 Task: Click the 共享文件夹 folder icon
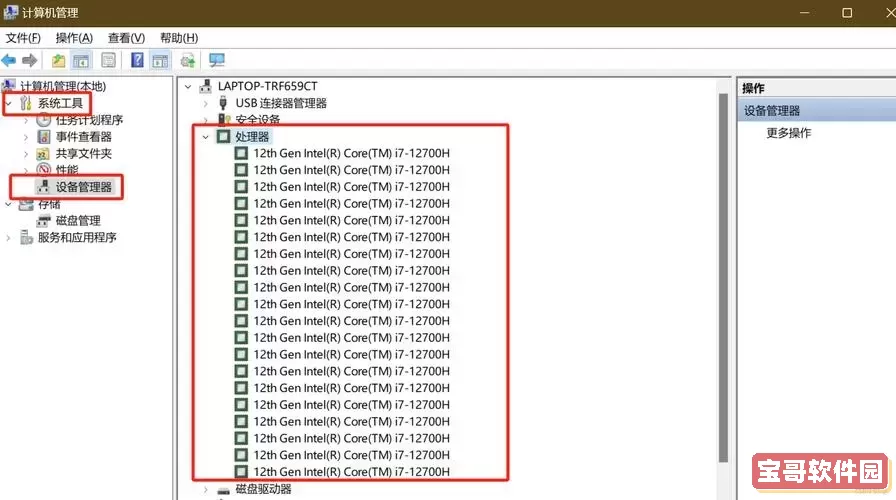coord(43,154)
